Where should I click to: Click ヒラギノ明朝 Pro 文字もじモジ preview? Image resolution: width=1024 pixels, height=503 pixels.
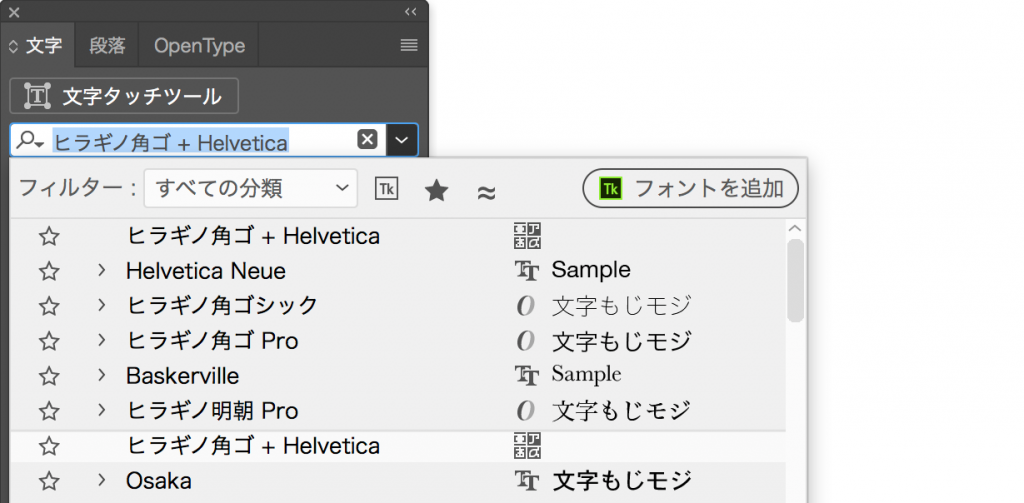pos(621,411)
